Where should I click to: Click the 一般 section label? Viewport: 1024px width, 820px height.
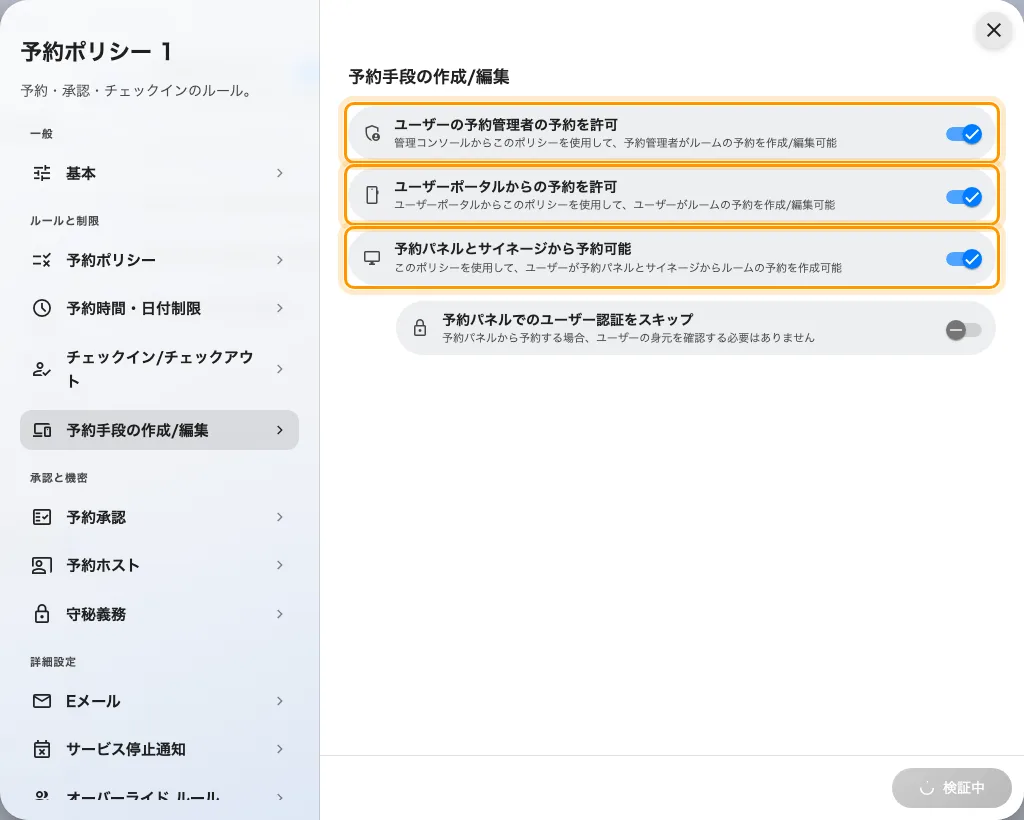point(41,134)
